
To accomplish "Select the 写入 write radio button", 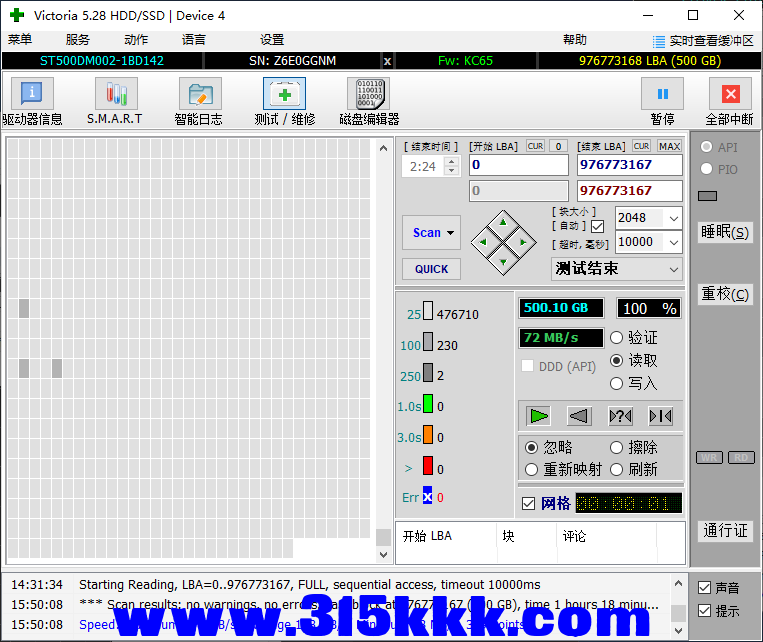I will coord(617,383).
